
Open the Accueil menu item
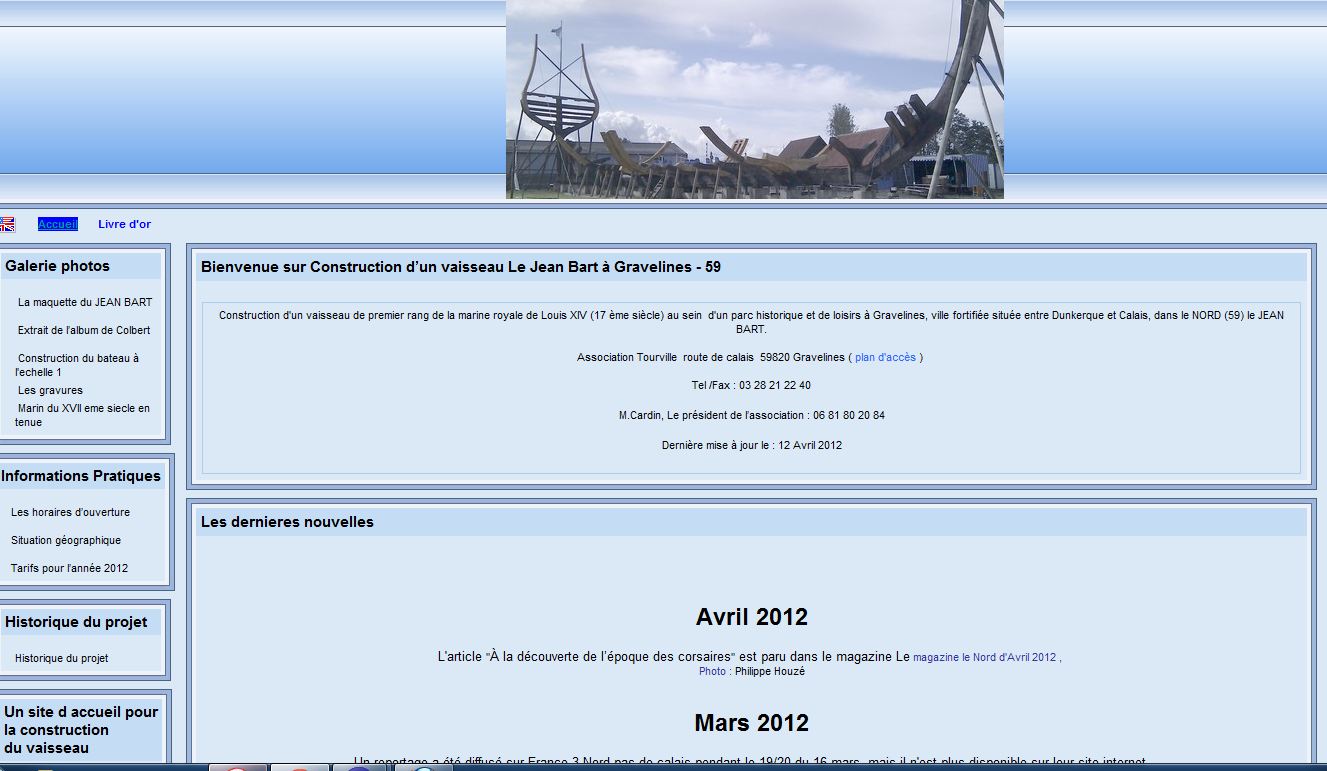58,224
